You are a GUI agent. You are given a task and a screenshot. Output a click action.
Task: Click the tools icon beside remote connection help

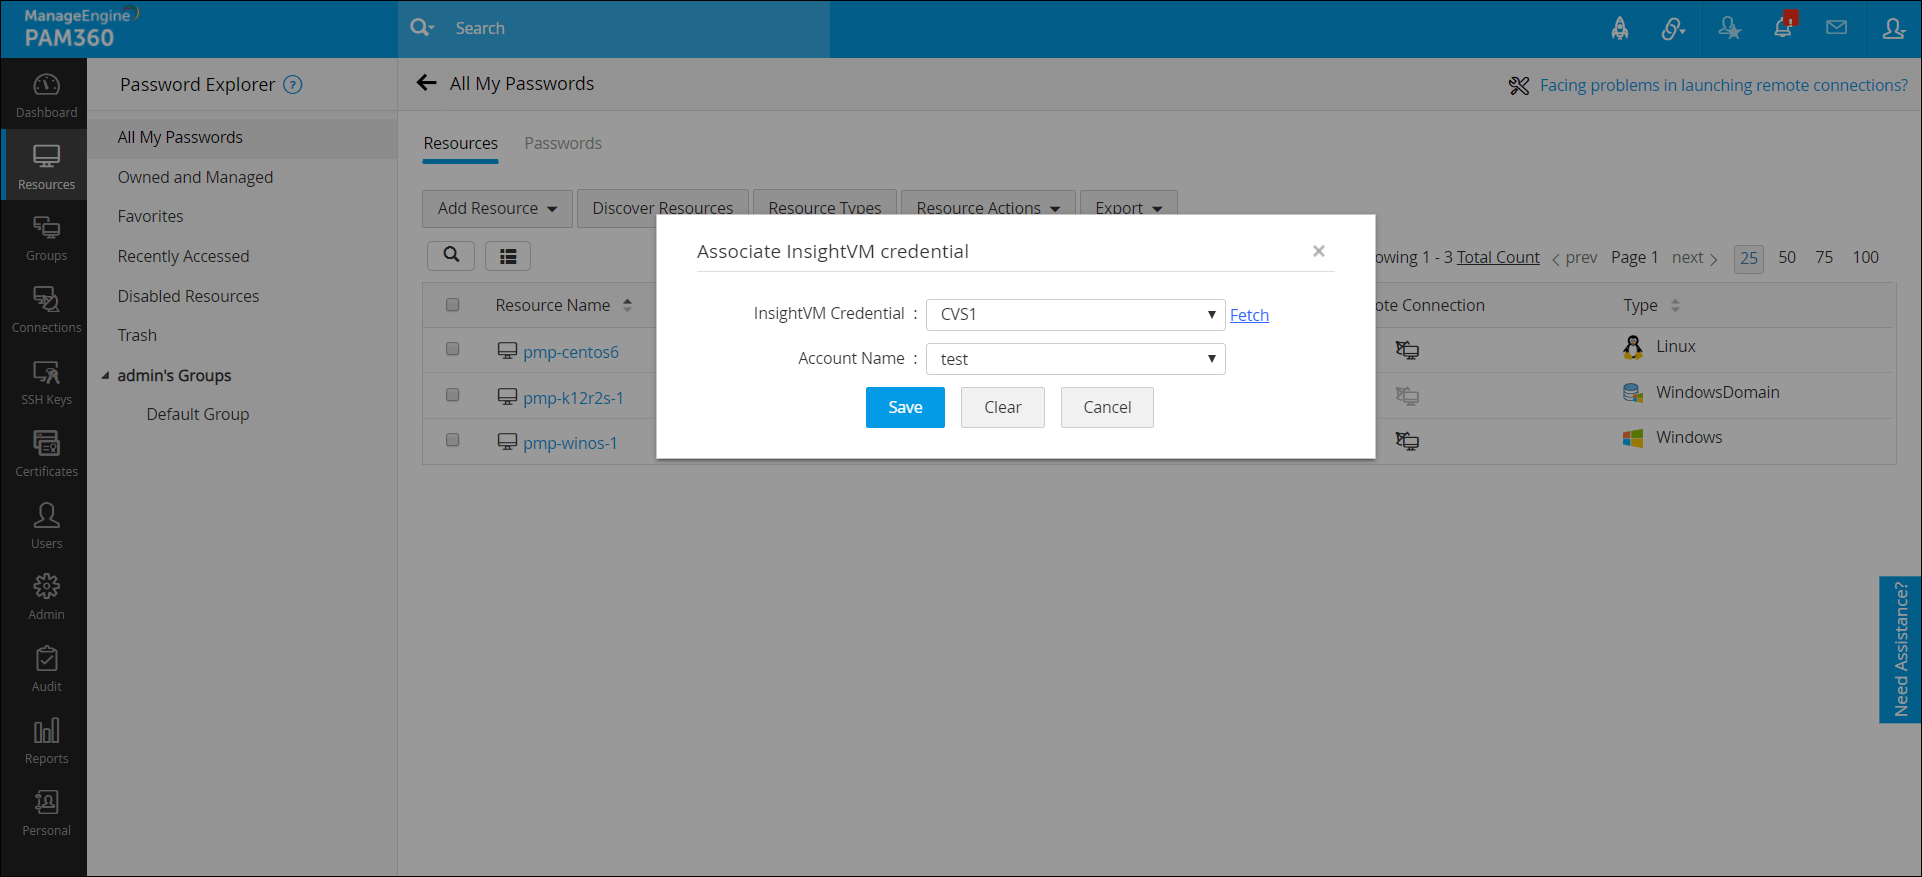(x=1519, y=86)
